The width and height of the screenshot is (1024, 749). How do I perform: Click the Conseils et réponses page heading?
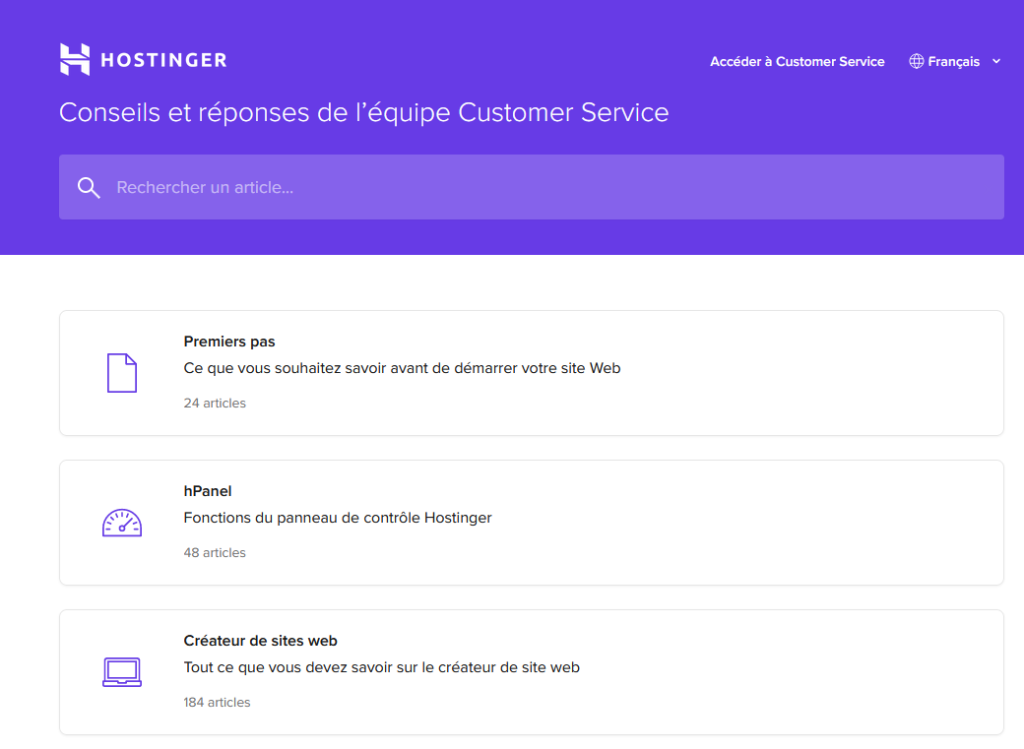pyautogui.click(x=364, y=113)
